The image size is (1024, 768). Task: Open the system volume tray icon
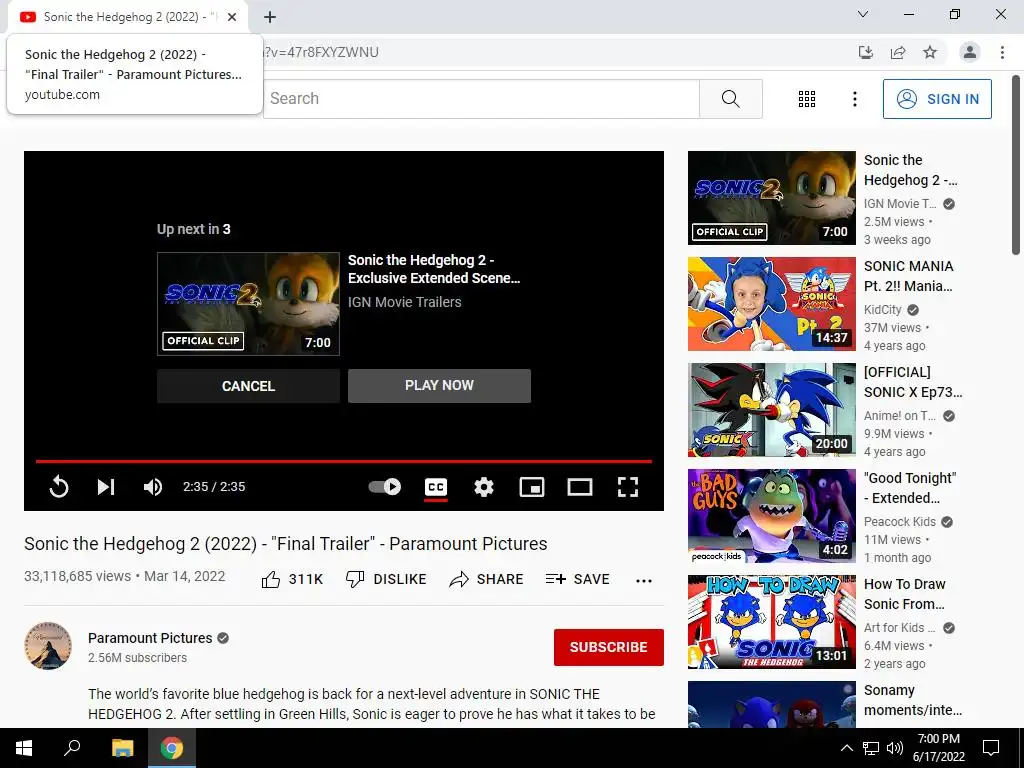pyautogui.click(x=895, y=748)
